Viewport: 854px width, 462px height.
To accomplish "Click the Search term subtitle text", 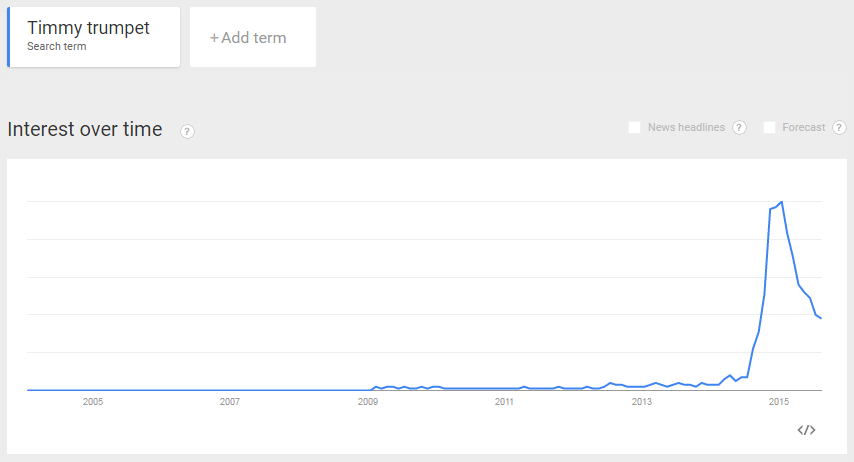I will [57, 46].
